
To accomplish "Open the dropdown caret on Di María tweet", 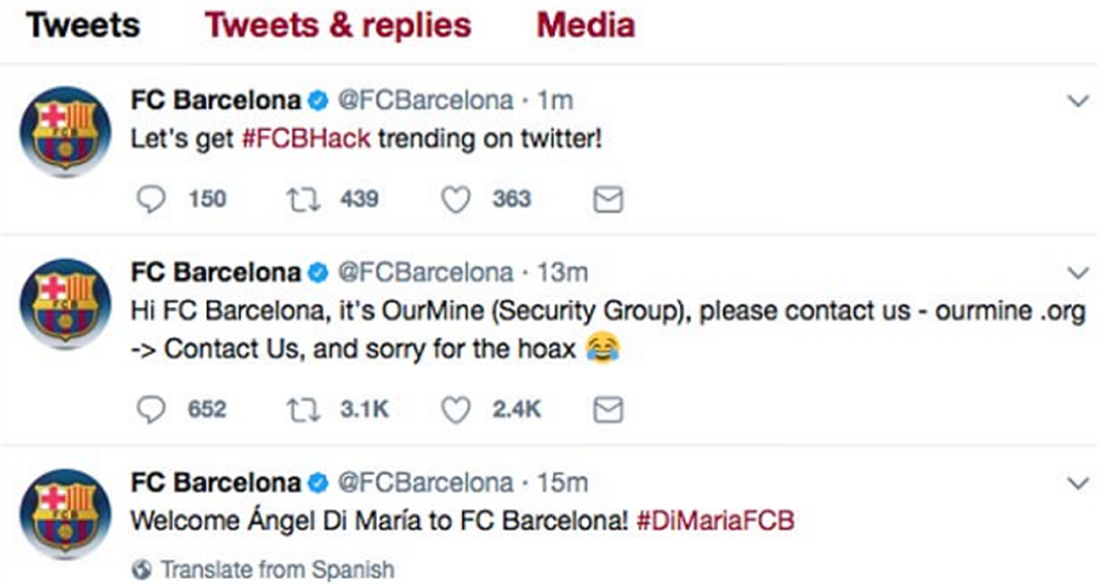I will [1078, 483].
